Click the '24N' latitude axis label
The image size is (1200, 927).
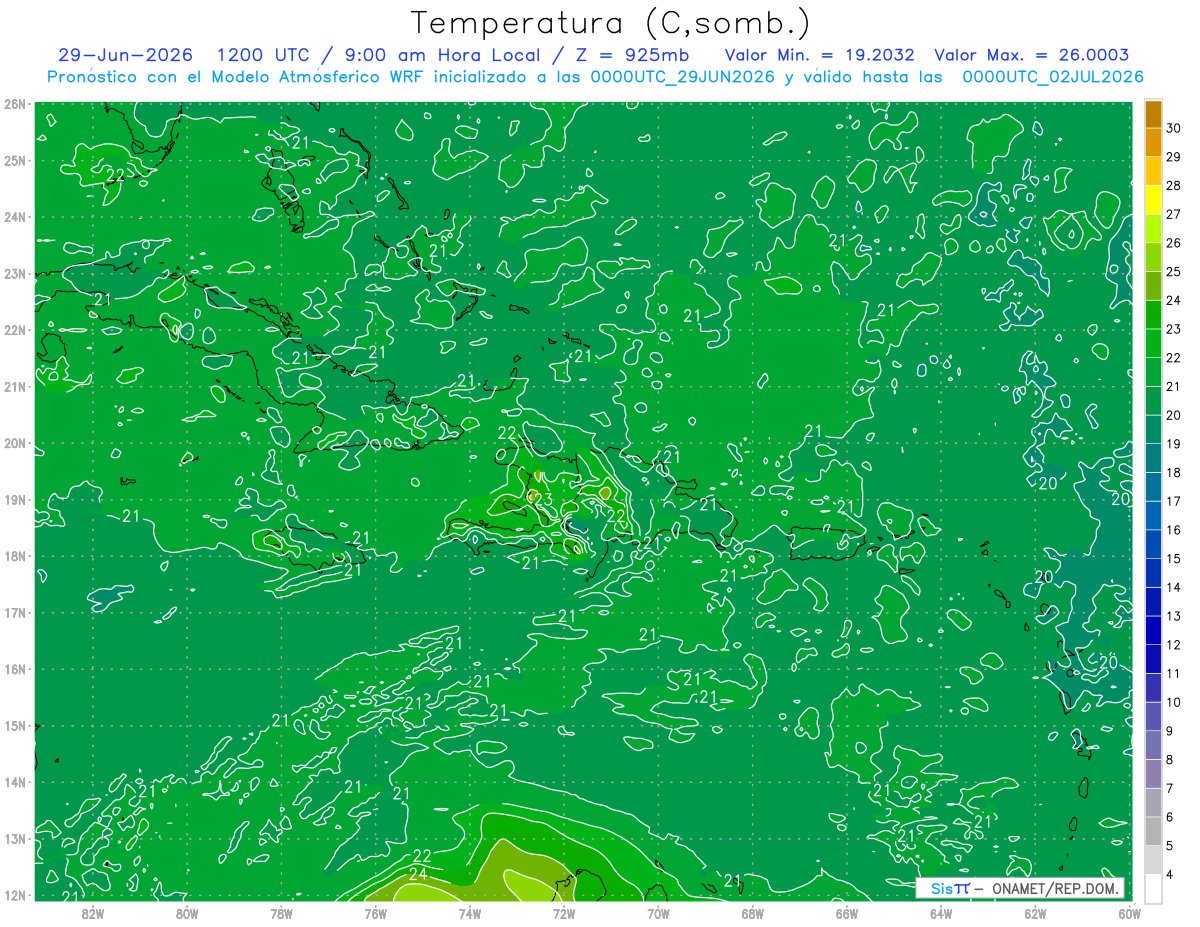tap(15, 217)
